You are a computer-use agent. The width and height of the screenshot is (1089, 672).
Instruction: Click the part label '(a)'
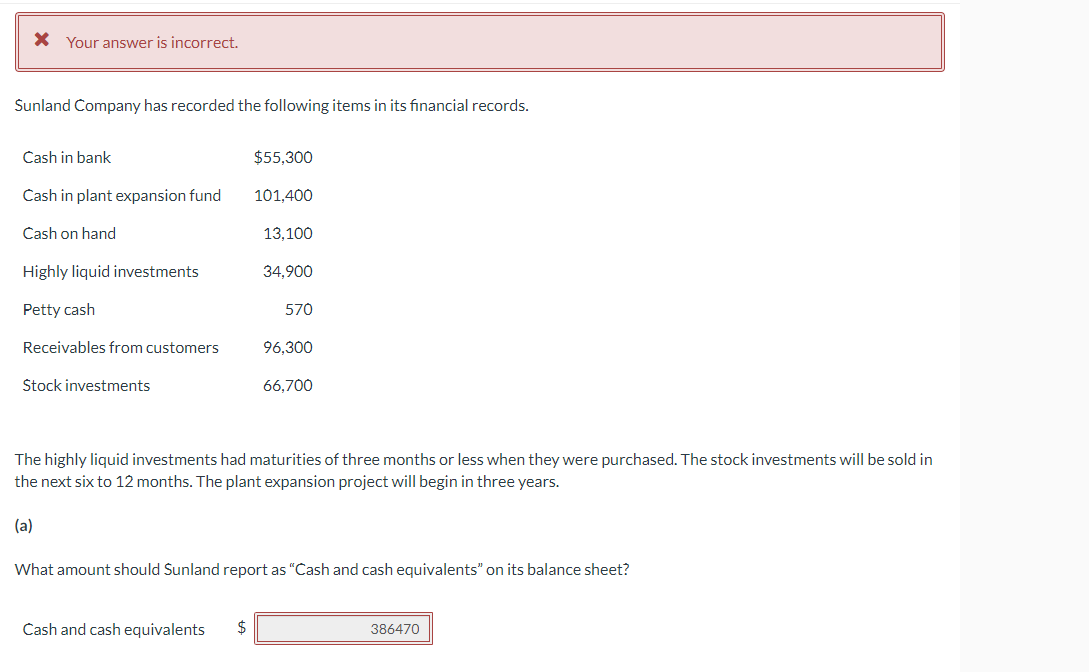pos(21,525)
